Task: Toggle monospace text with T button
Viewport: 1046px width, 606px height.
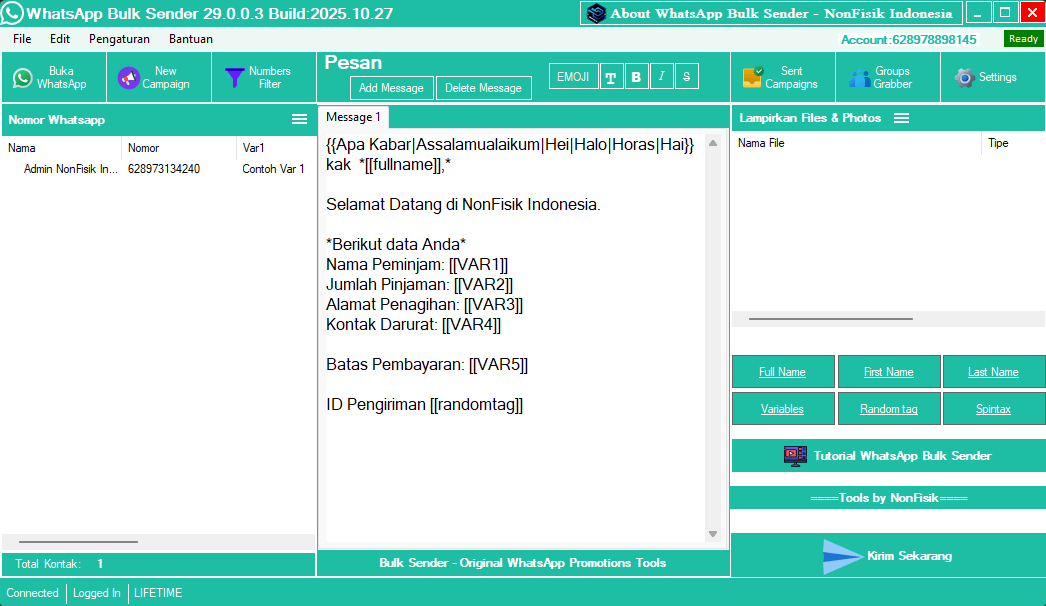Action: tap(611, 77)
